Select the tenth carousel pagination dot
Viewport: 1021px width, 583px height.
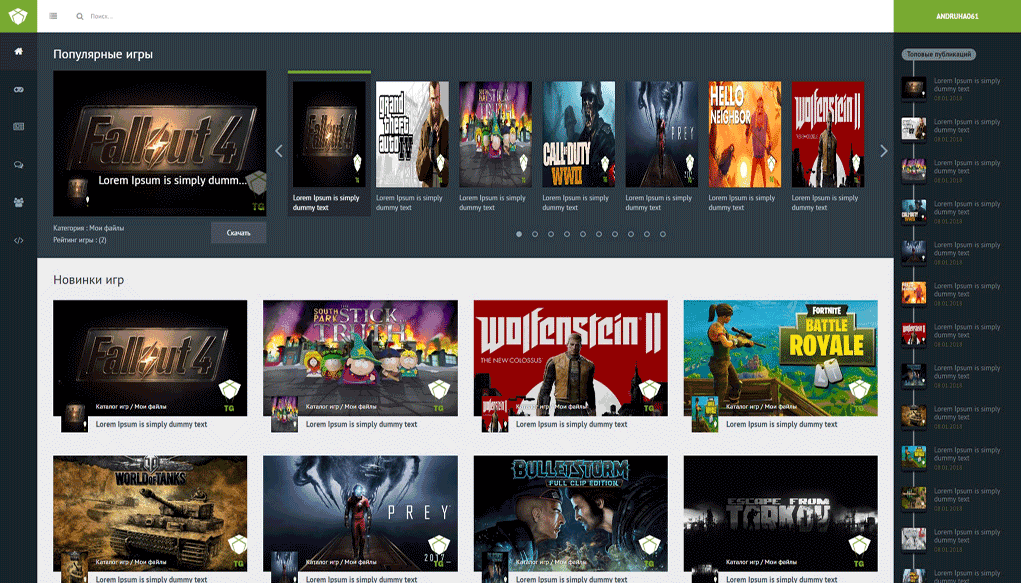[x=663, y=234]
